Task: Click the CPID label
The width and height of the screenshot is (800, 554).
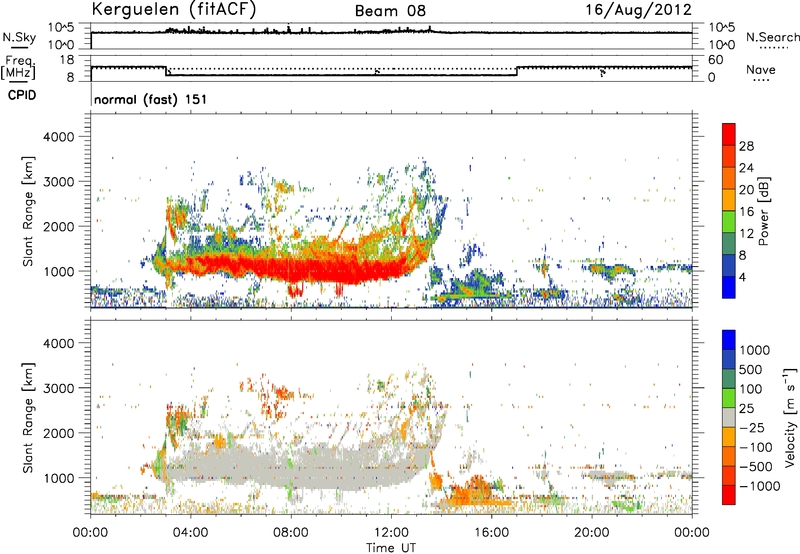Action: (22, 95)
